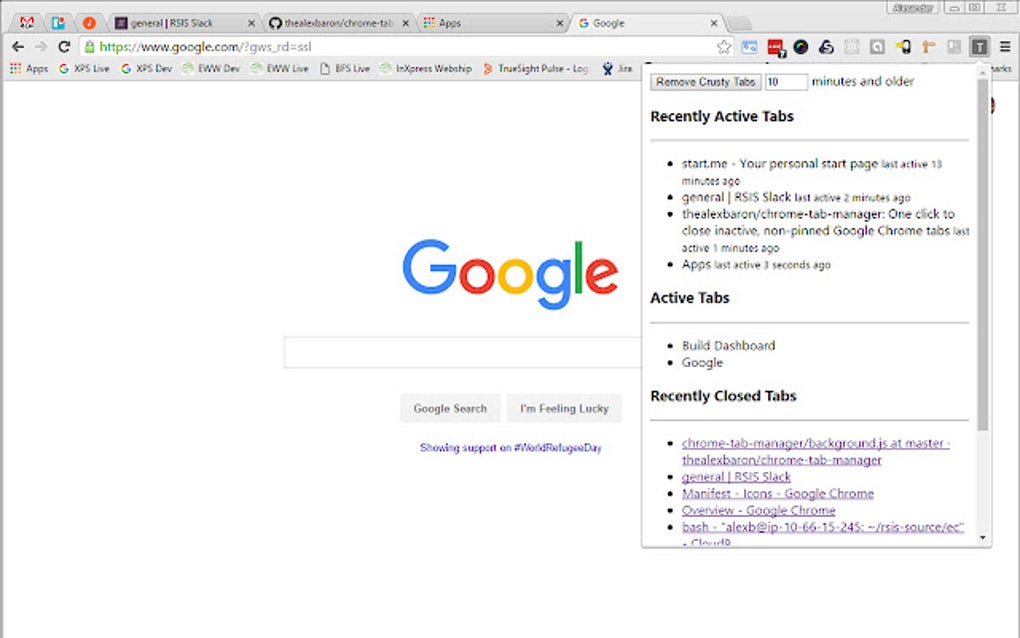Open the dark circular speed-test extension icon
Viewport: 1020px width, 638px height.
(800, 45)
